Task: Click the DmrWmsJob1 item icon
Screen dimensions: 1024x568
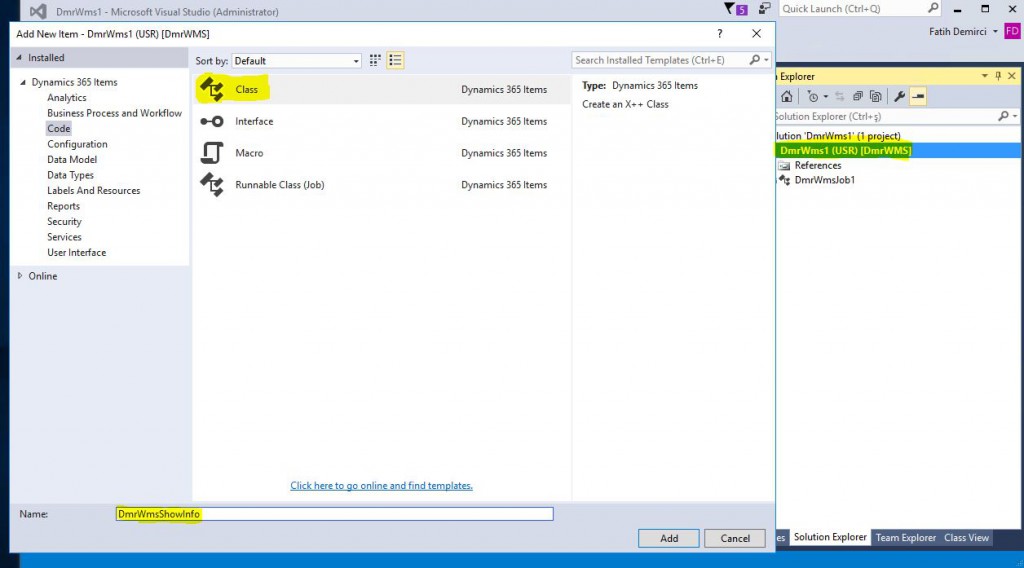Action: coord(784,180)
